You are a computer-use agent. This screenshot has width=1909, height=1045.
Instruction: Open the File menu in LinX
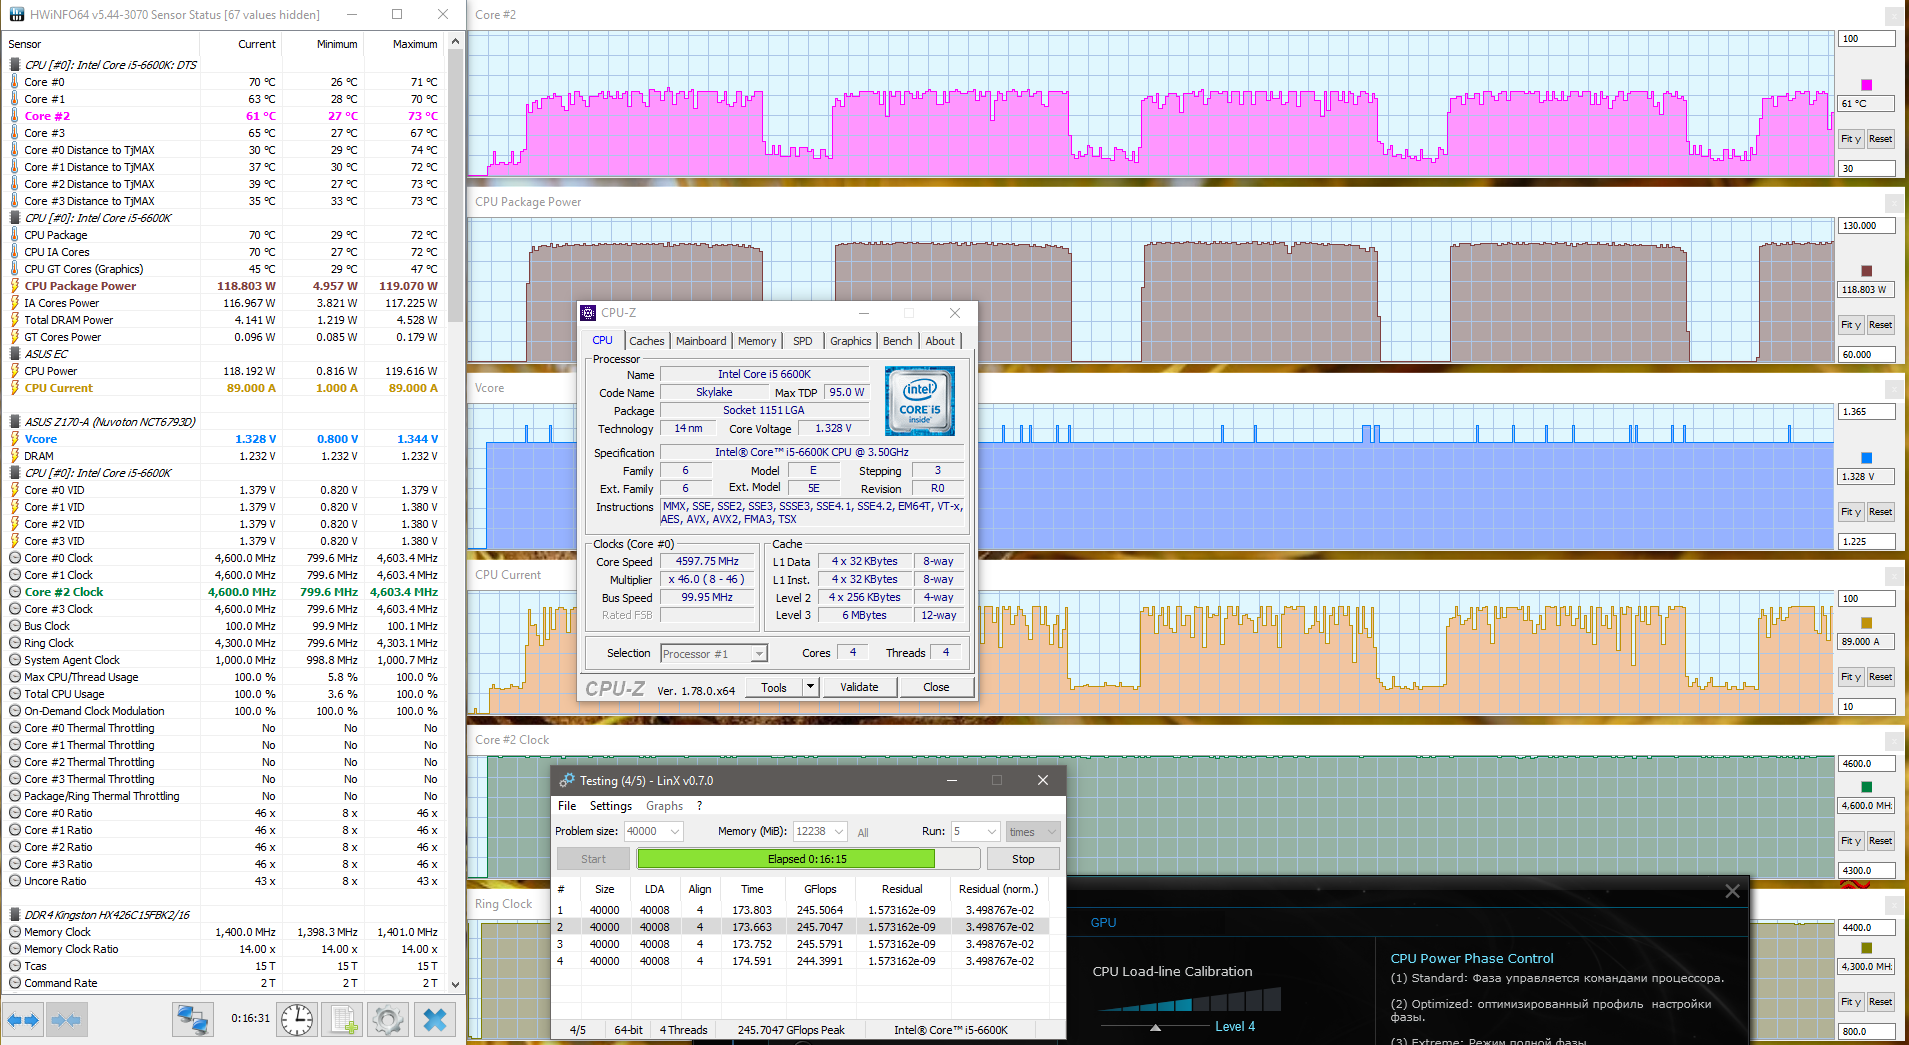[x=567, y=806]
